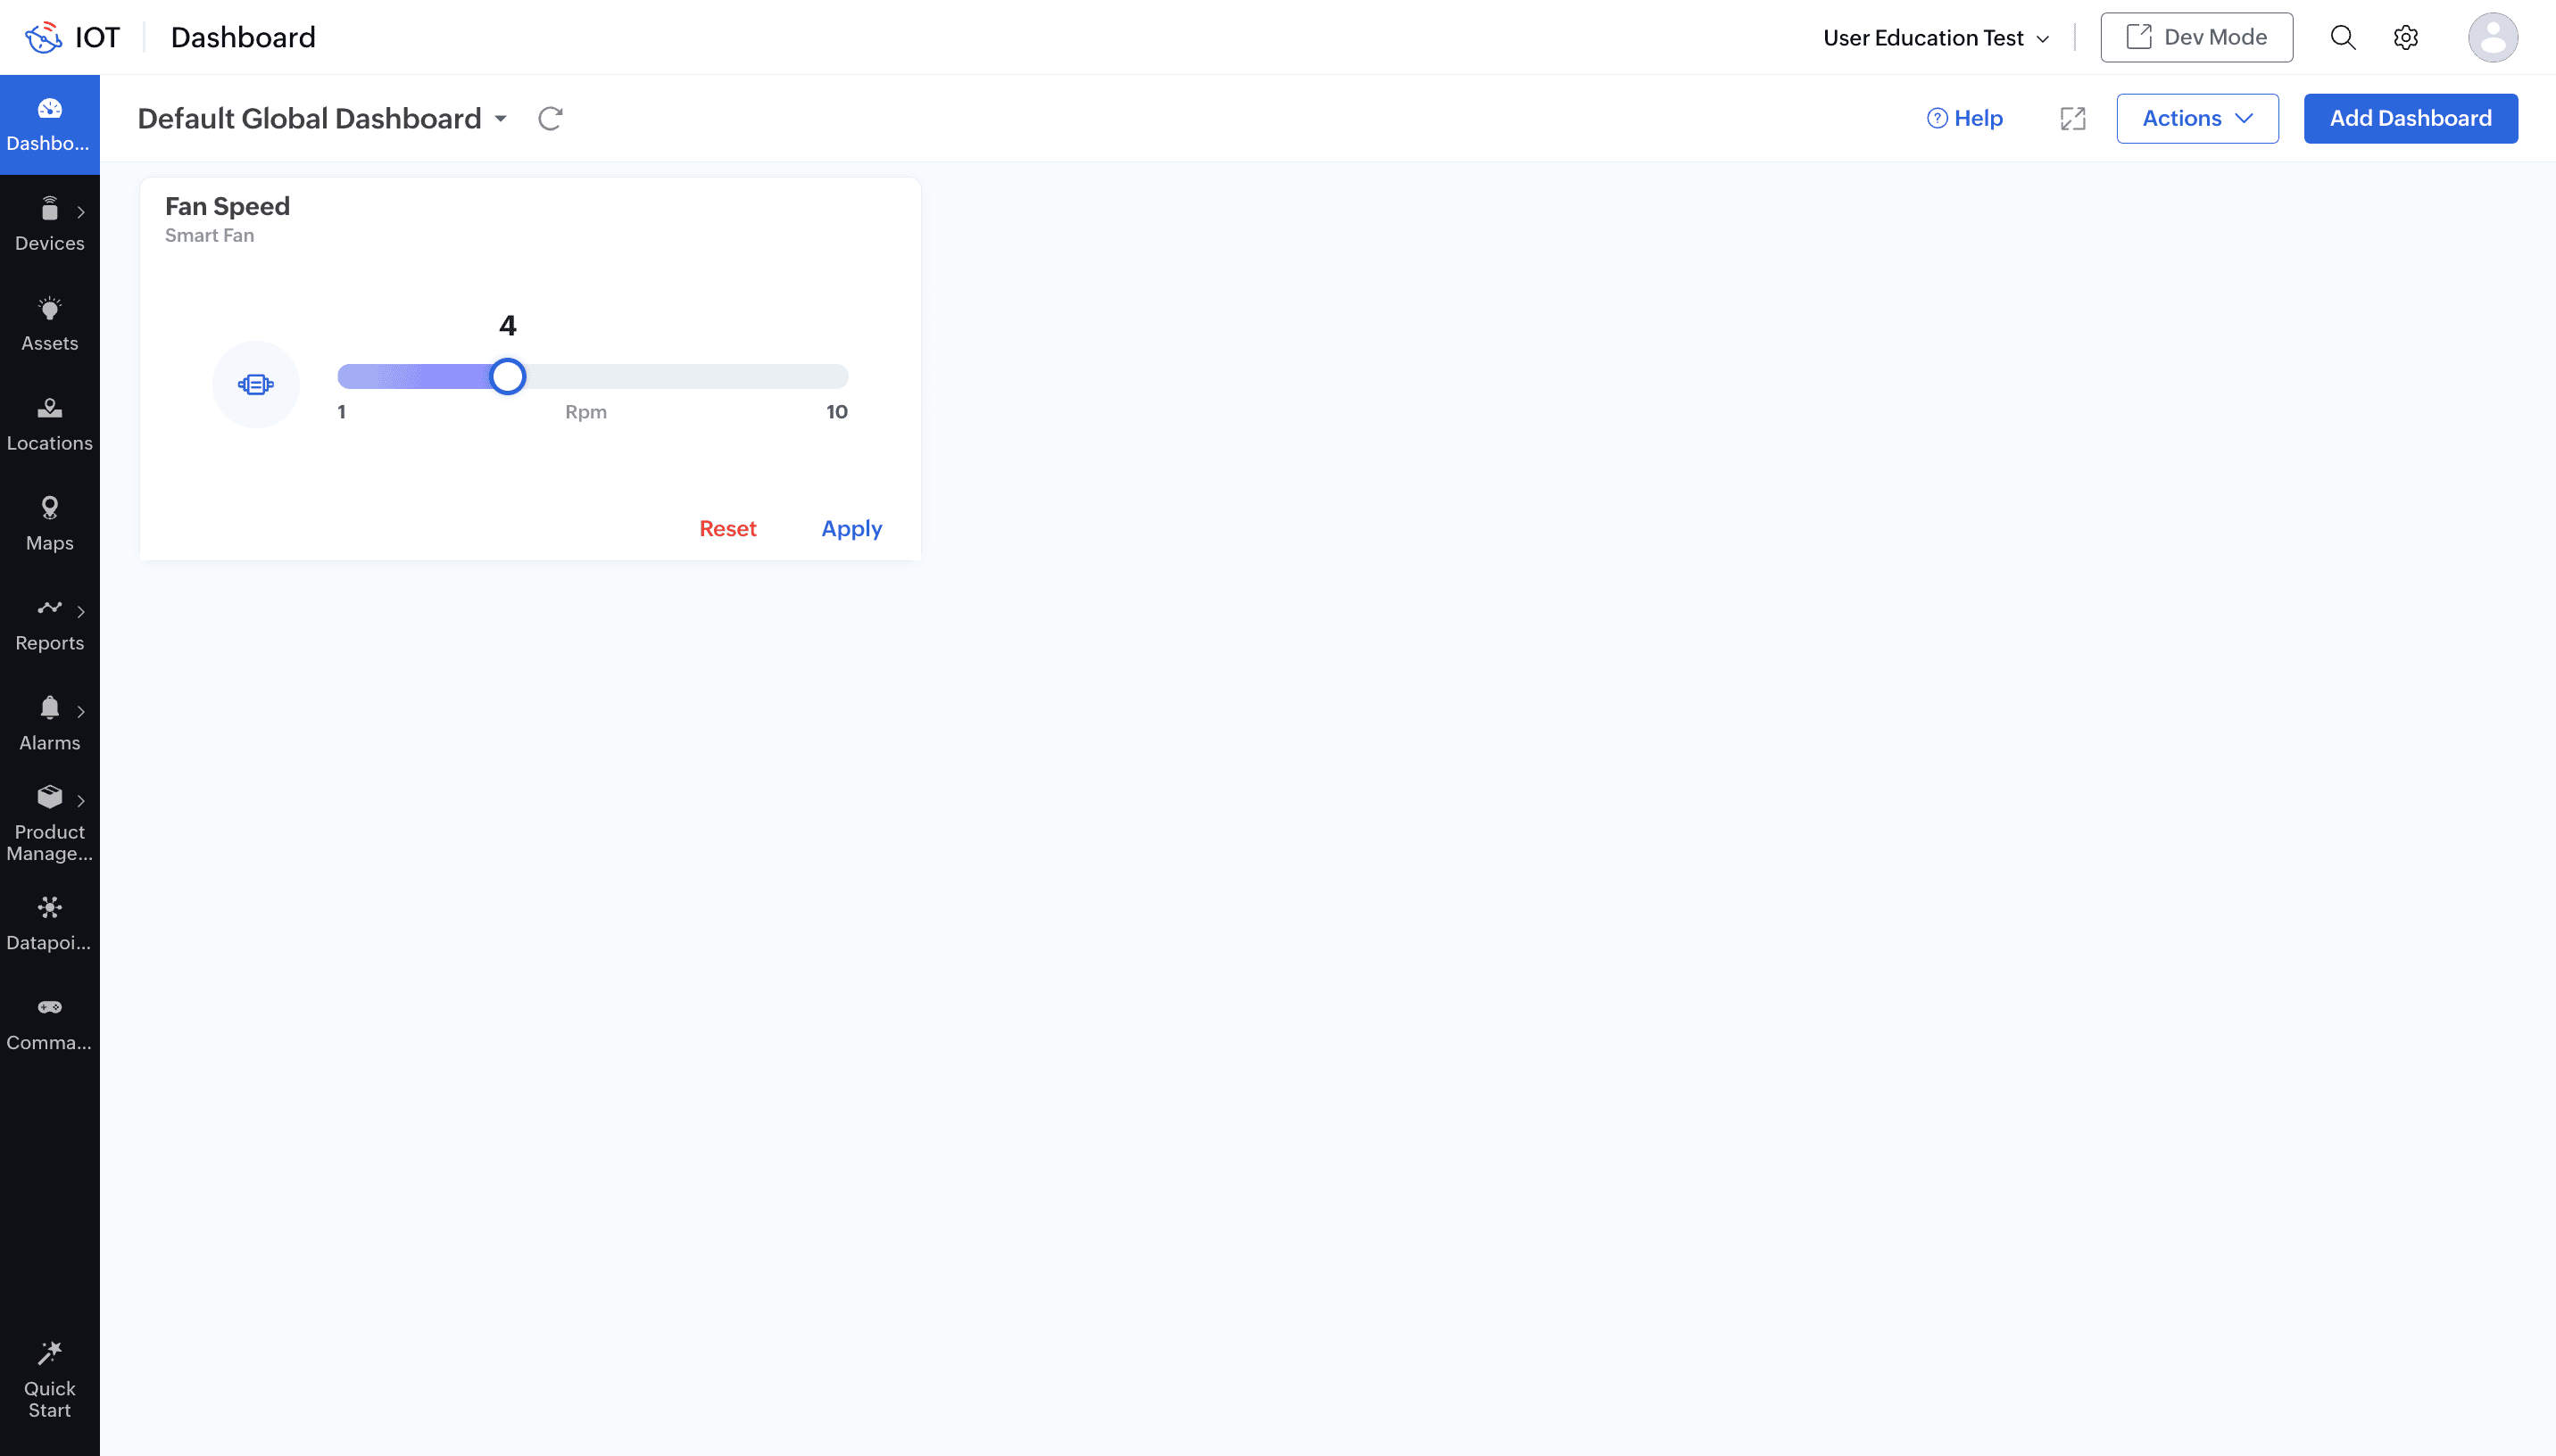
Task: Select Assets in the sidebar
Action: [49, 323]
